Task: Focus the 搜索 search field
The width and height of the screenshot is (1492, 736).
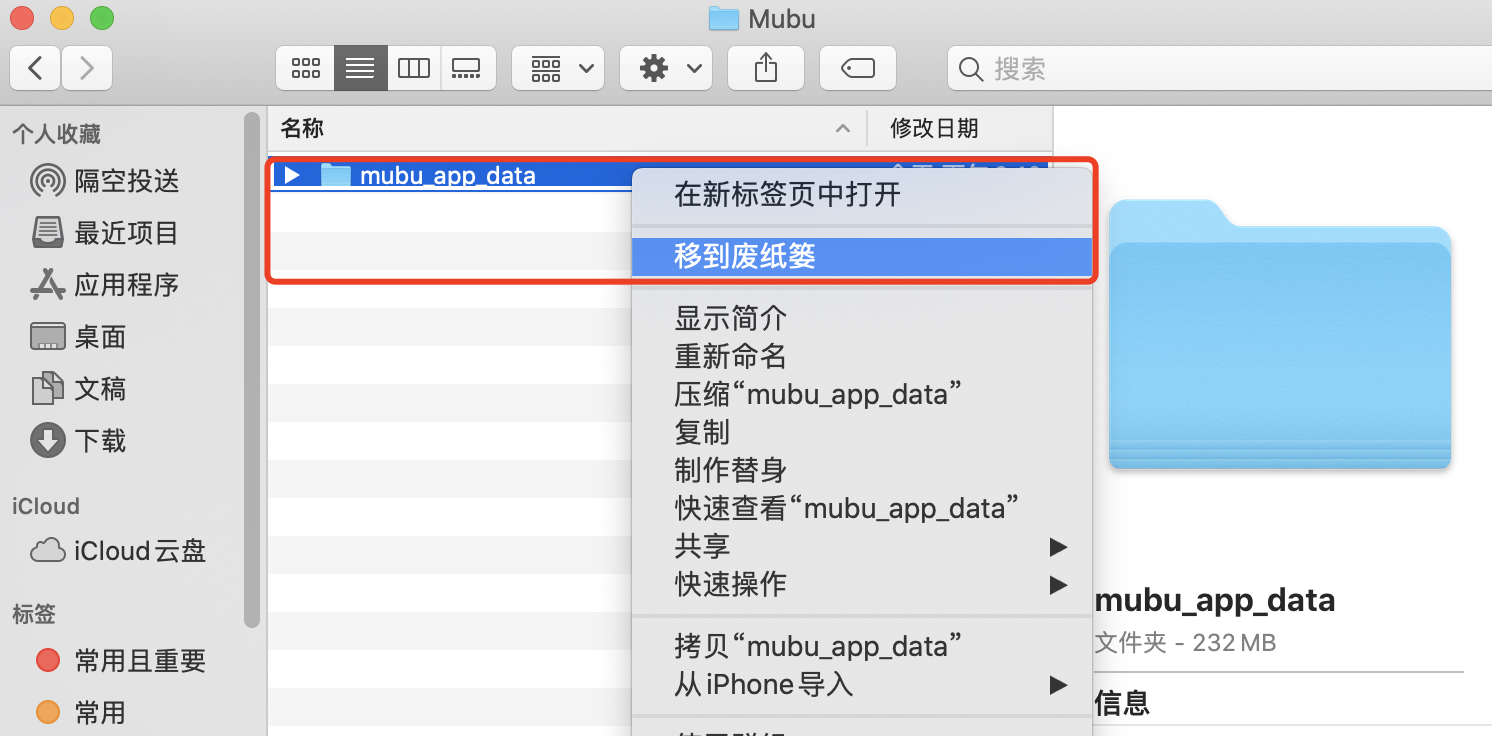Action: 1219,68
